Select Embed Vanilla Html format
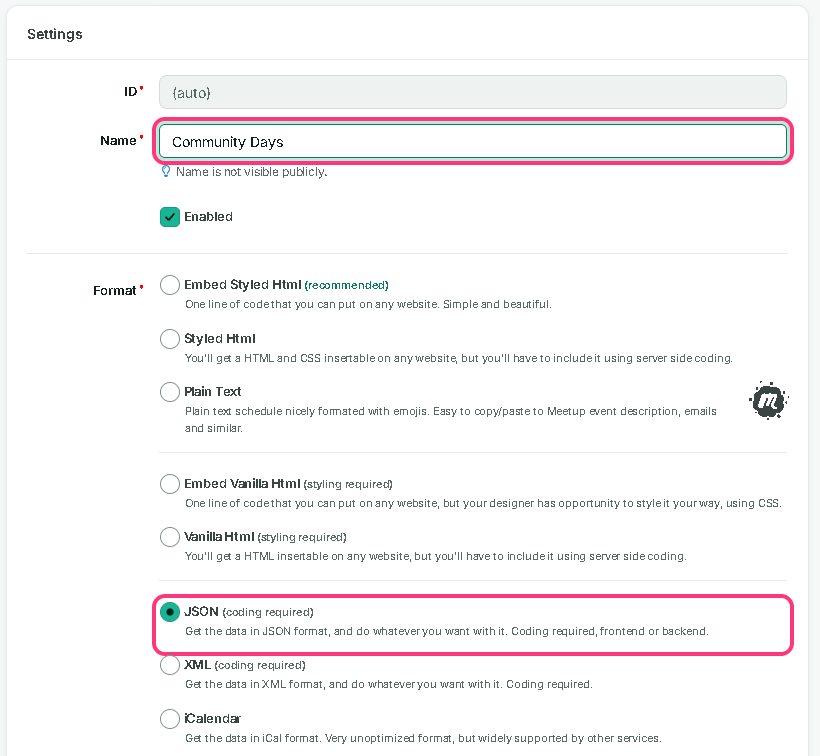 click(170, 484)
